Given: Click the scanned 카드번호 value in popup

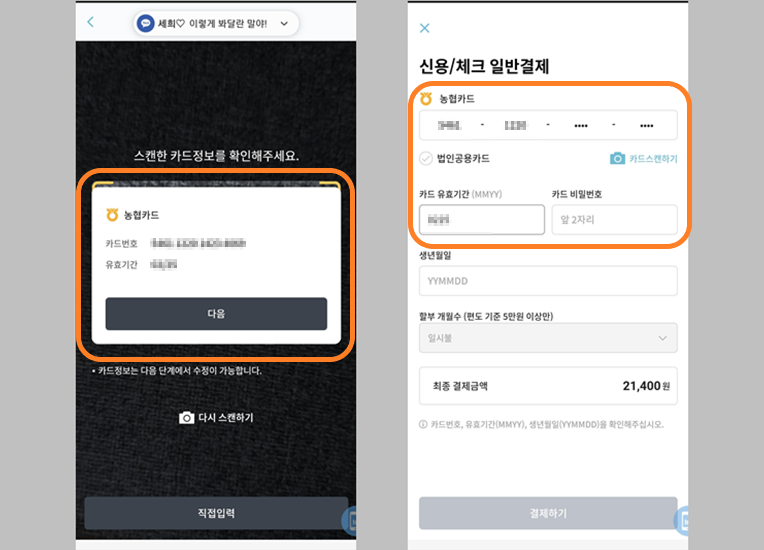Looking at the screenshot, I should (x=198, y=243).
